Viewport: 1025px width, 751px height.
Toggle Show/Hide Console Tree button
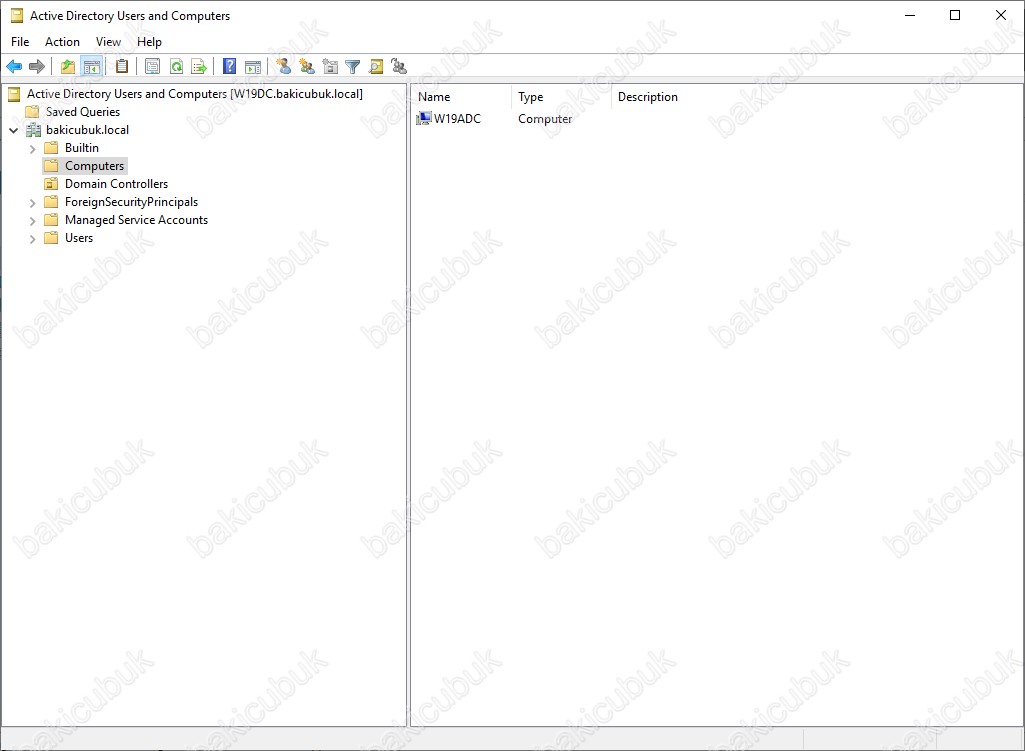click(x=92, y=66)
